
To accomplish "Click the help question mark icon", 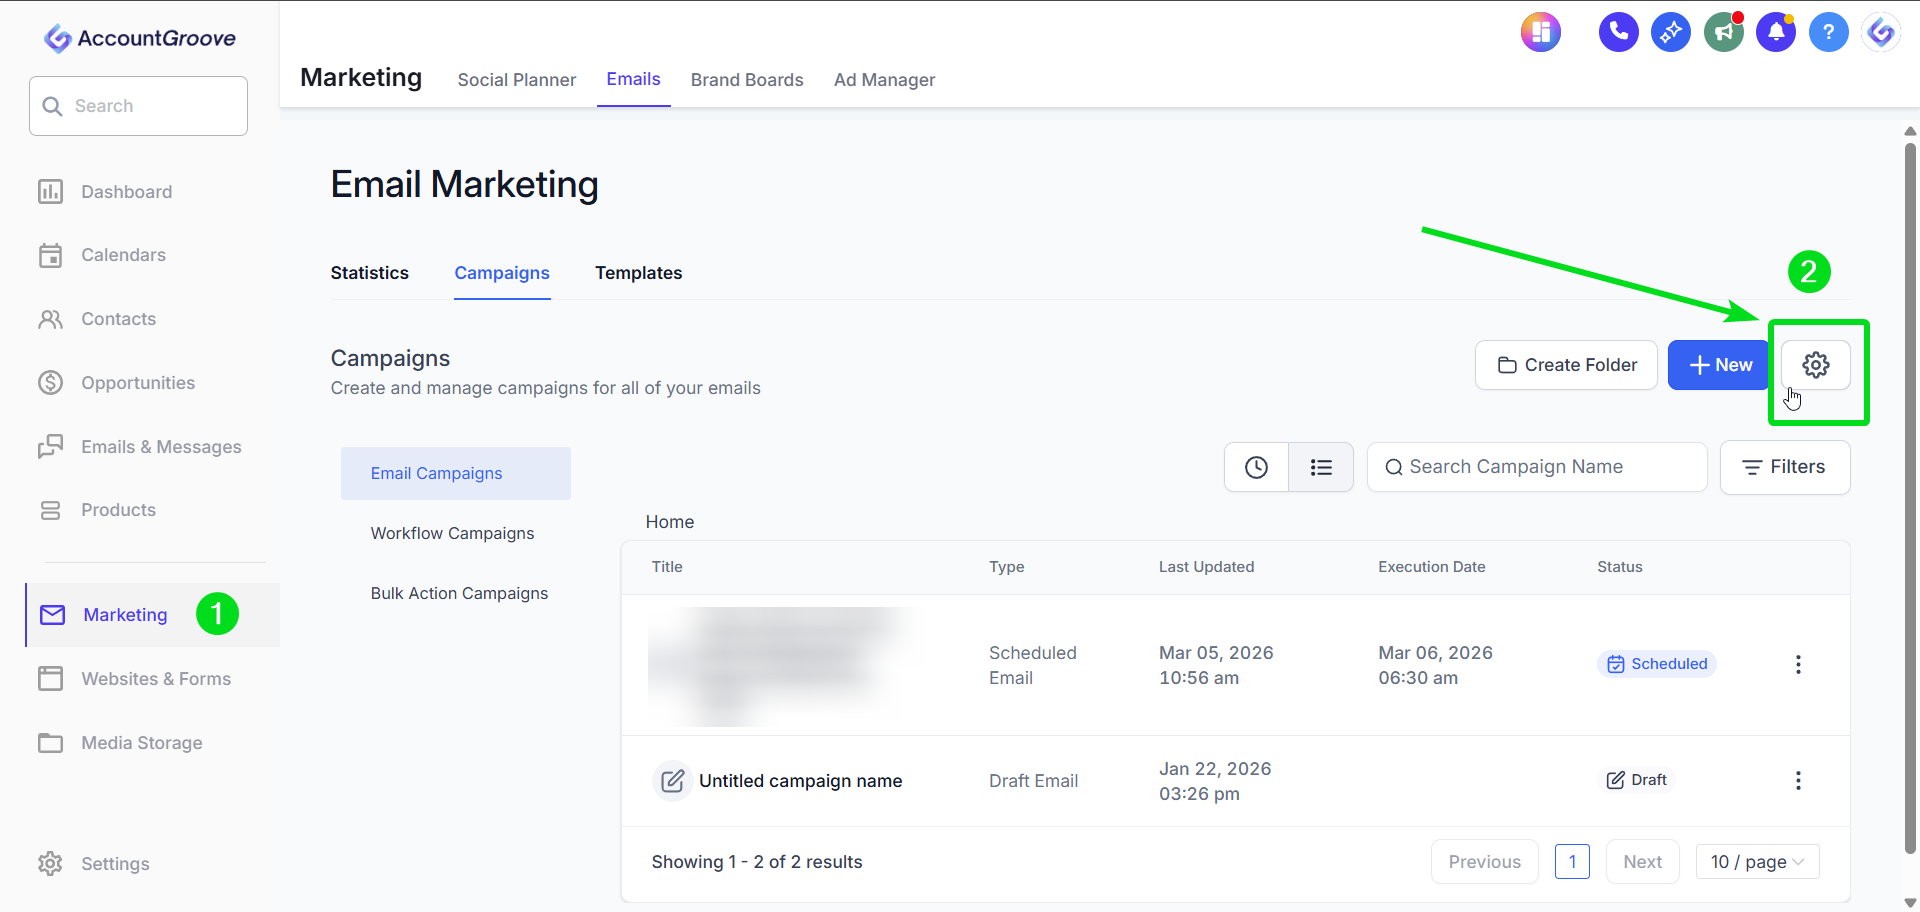I will click(1829, 33).
